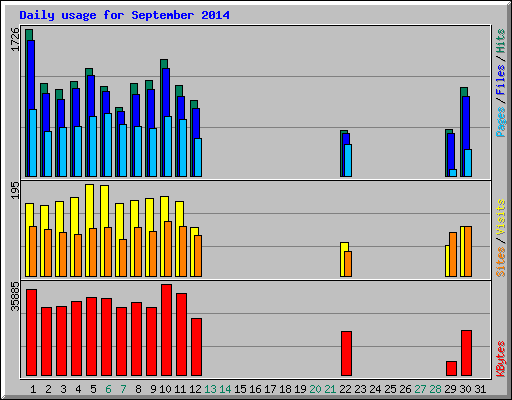The image size is (512, 400).
Task: Click the day 10 orange sites bar
Action: [x=168, y=249]
